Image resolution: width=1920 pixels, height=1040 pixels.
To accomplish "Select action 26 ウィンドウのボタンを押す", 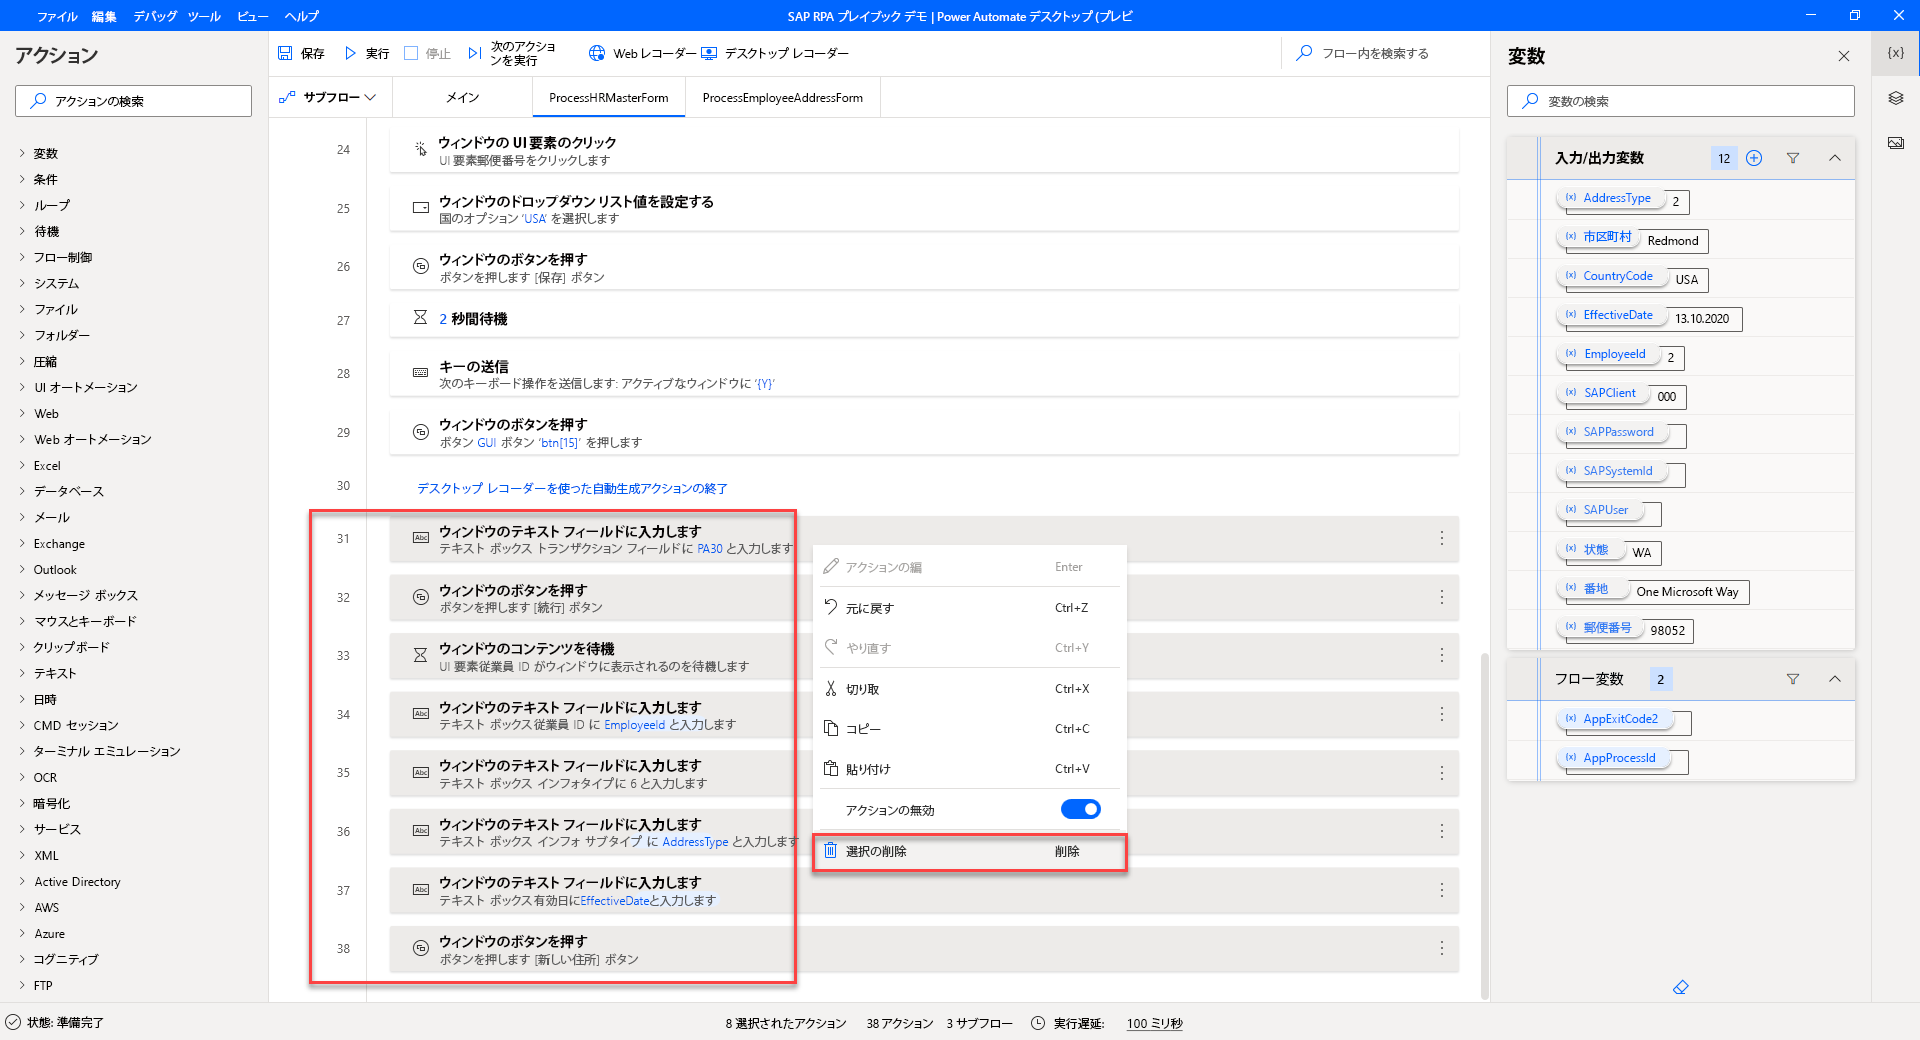I will point(924,267).
